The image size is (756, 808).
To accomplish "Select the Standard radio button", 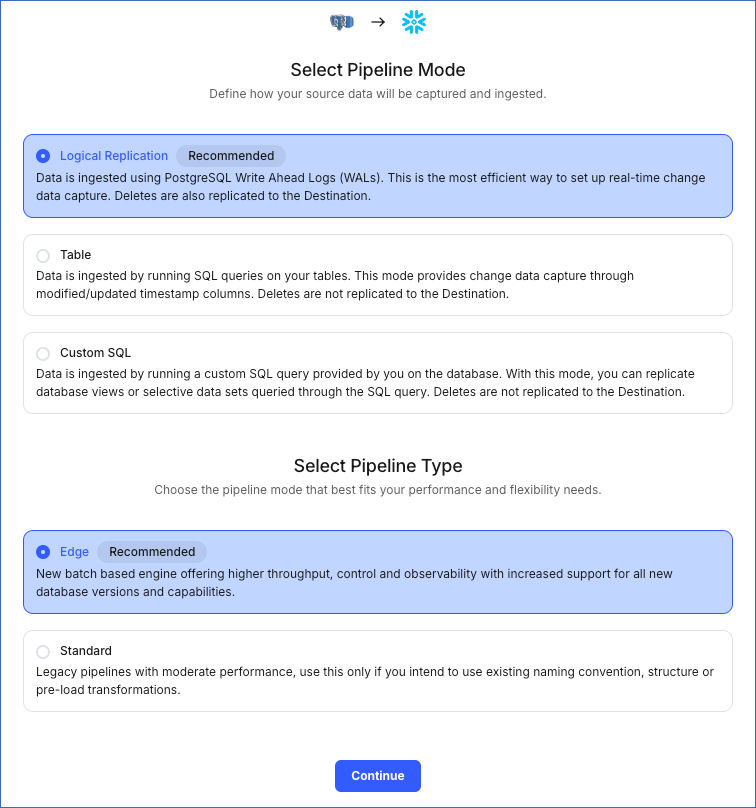I will [42, 650].
